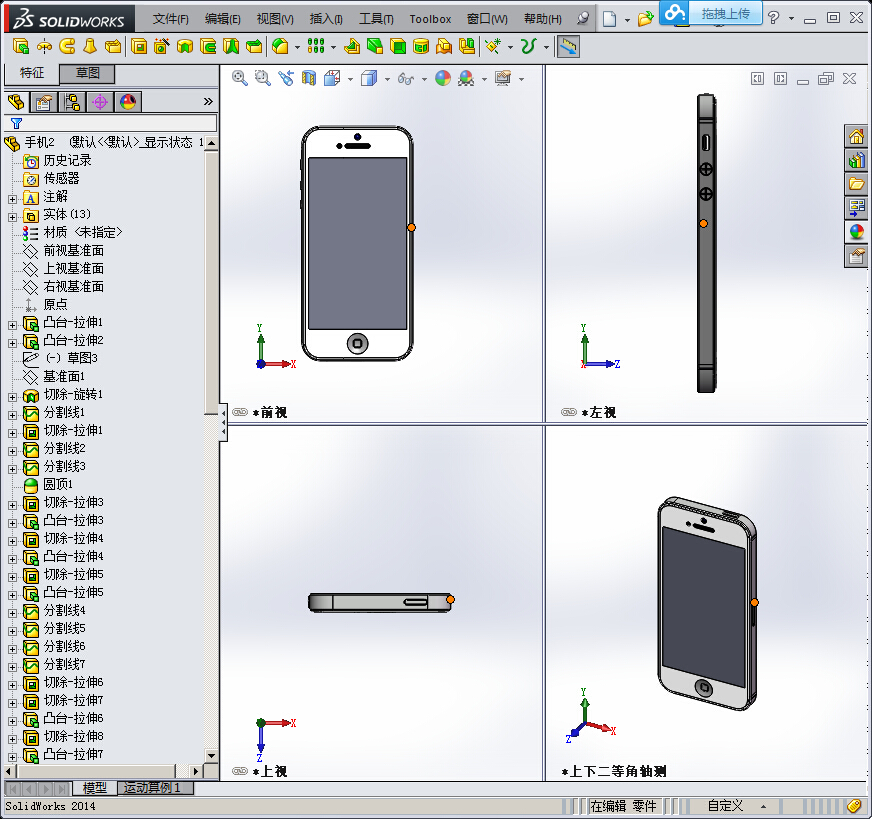This screenshot has height=819, width=872.
Task: Click the New document icon button
Action: 610,19
